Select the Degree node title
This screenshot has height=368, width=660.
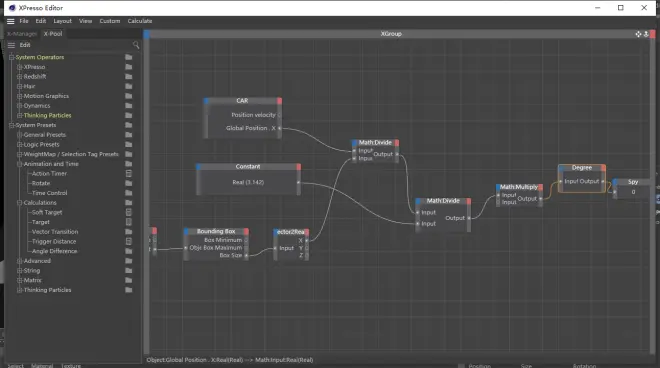582,168
